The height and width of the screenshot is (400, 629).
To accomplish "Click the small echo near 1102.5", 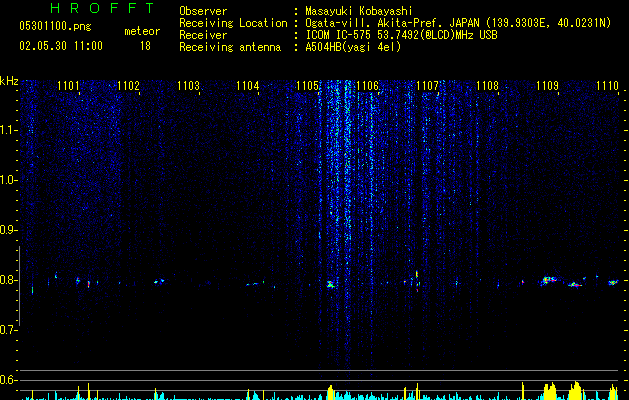I will 159,281.
